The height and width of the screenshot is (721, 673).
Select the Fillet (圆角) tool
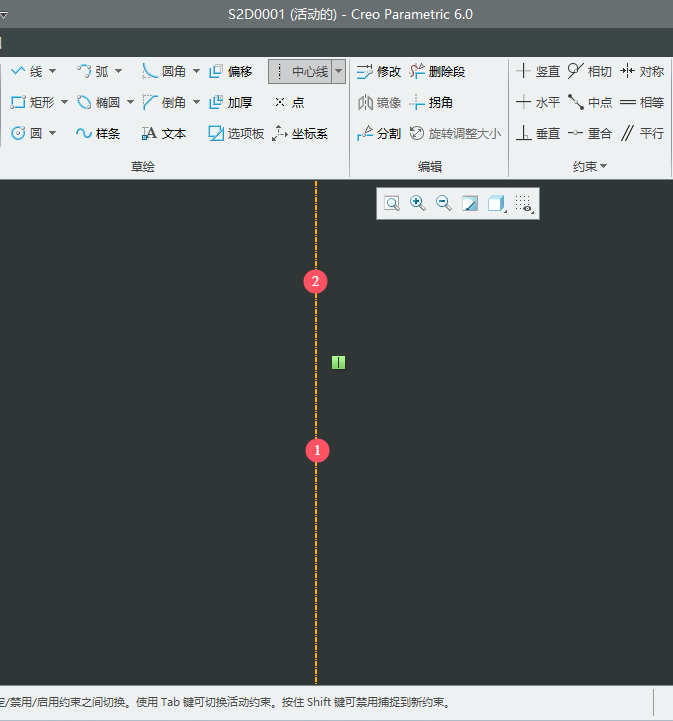click(164, 72)
